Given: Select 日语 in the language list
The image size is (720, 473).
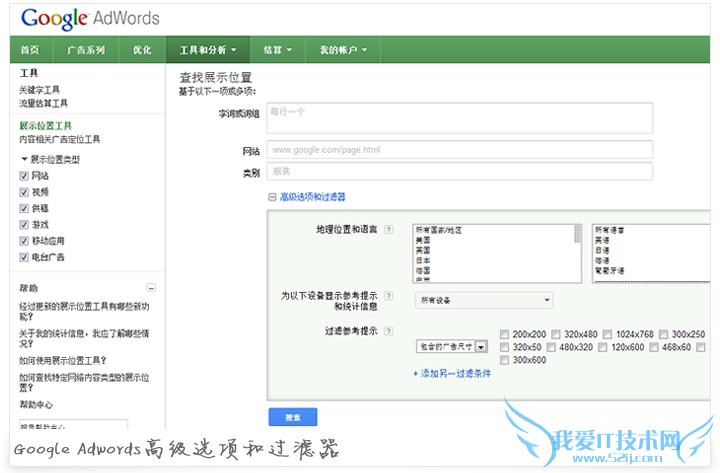Looking at the screenshot, I should pyautogui.click(x=602, y=250).
